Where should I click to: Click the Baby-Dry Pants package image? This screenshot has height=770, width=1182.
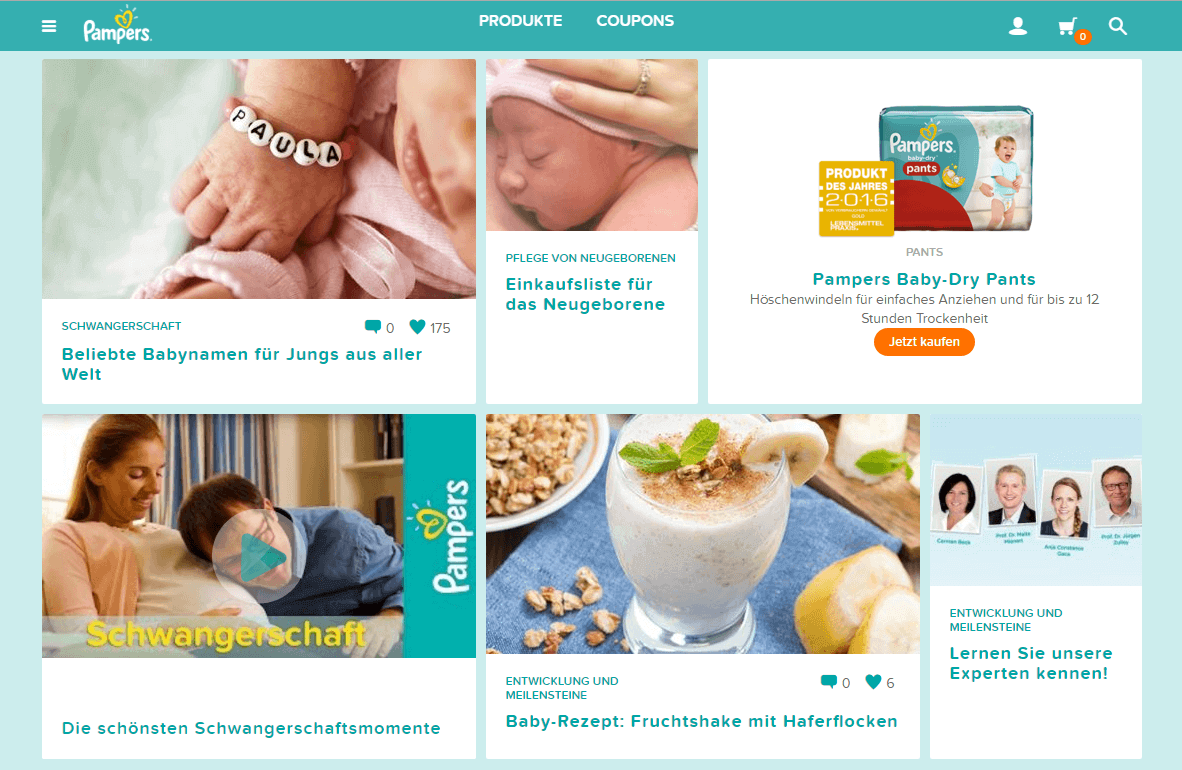coord(926,171)
